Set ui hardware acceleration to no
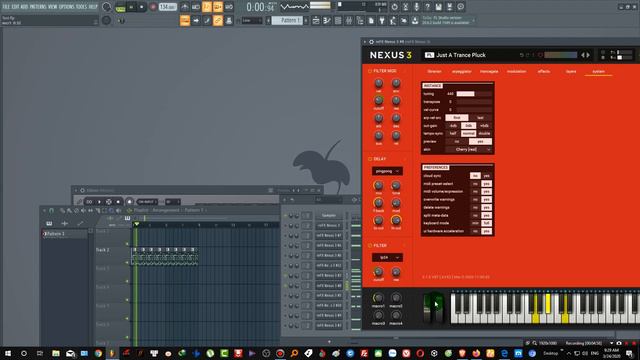640x360 pixels. (x=475, y=231)
